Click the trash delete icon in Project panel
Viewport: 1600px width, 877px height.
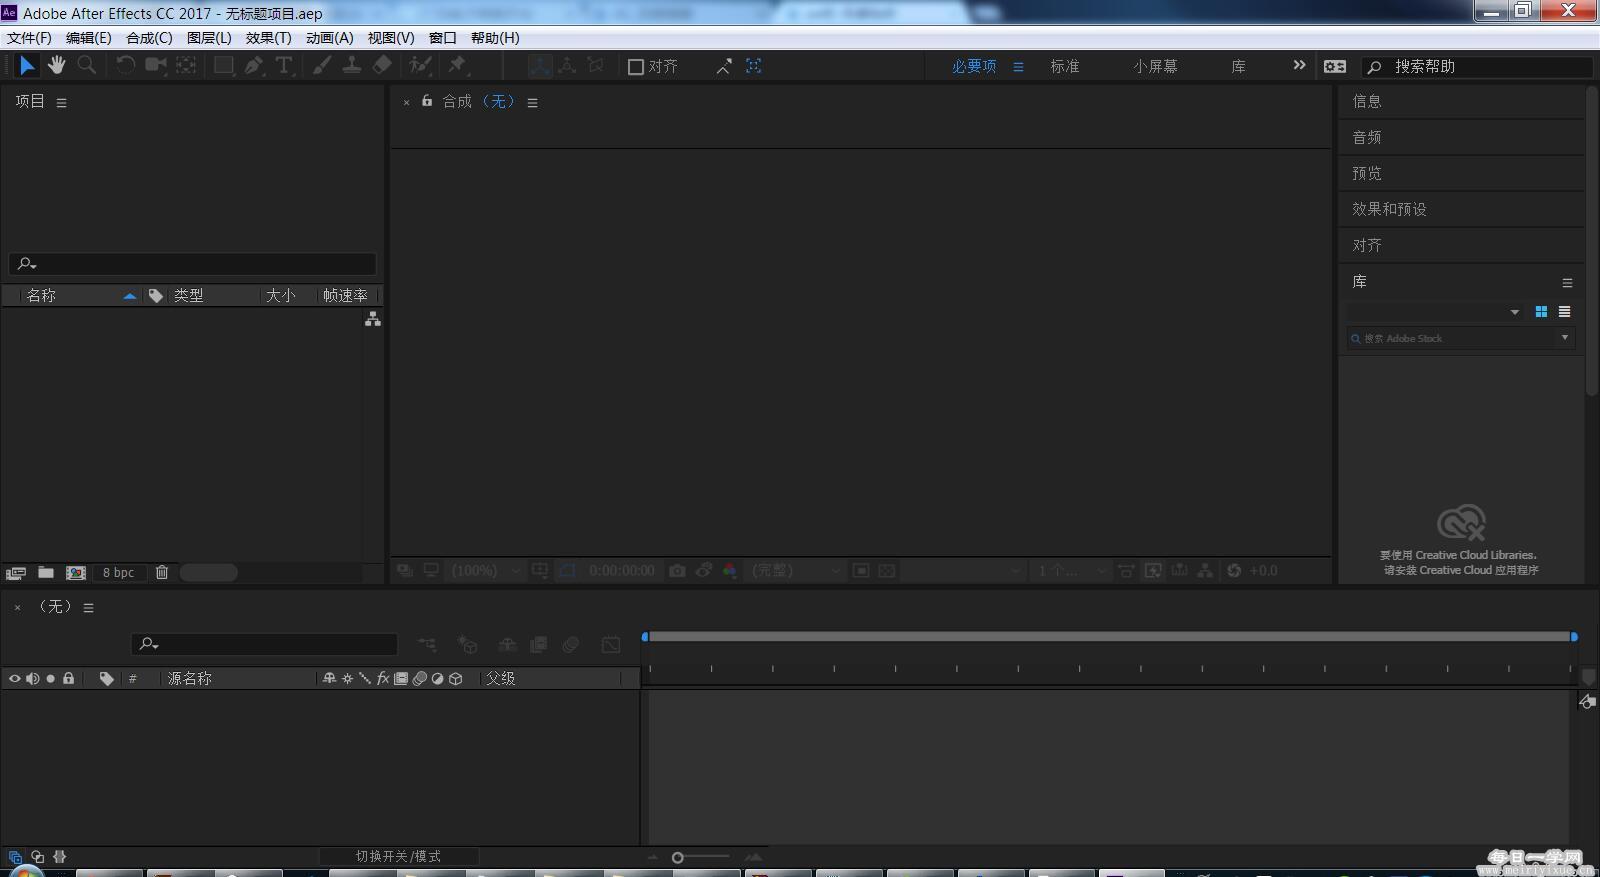[162, 573]
